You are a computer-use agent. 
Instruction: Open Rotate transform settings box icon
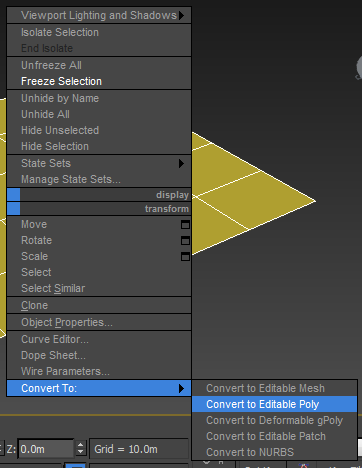(185, 241)
